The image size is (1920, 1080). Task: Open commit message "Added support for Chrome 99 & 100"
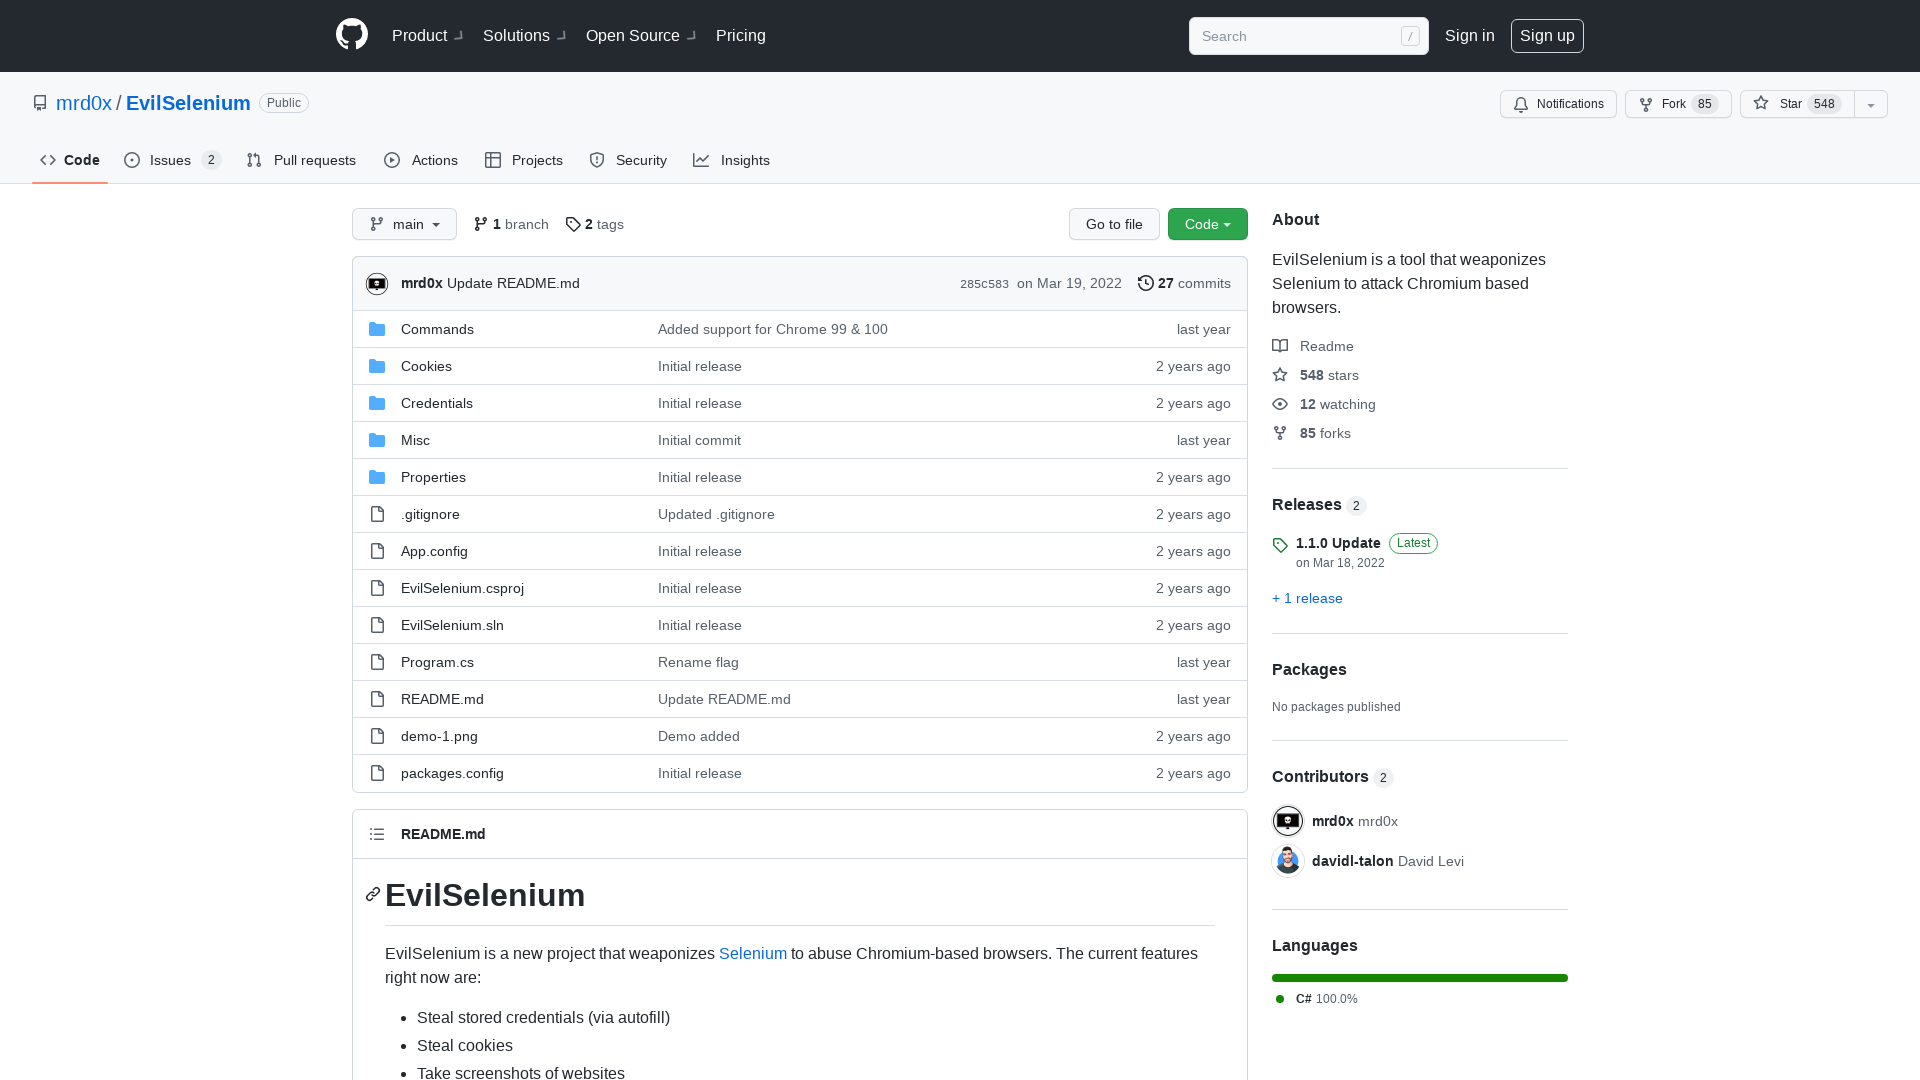[x=773, y=329]
